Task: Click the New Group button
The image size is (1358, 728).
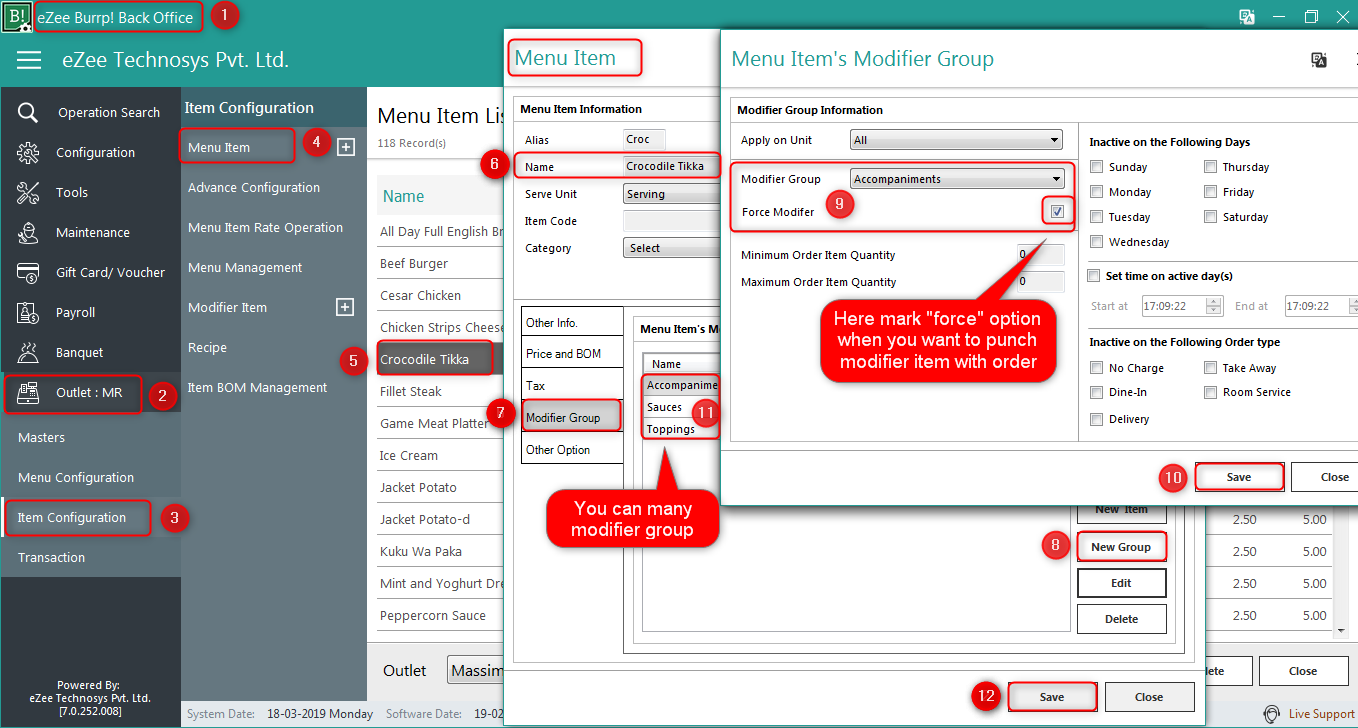Action: [x=1121, y=547]
